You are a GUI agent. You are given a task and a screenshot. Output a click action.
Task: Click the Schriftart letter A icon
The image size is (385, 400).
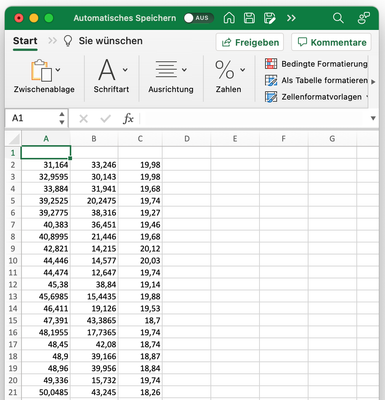(x=107, y=70)
